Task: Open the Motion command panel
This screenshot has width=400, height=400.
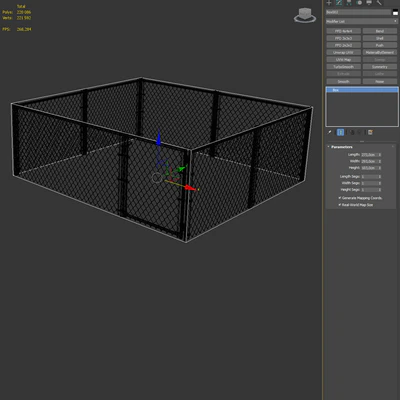Action: [x=359, y=3]
